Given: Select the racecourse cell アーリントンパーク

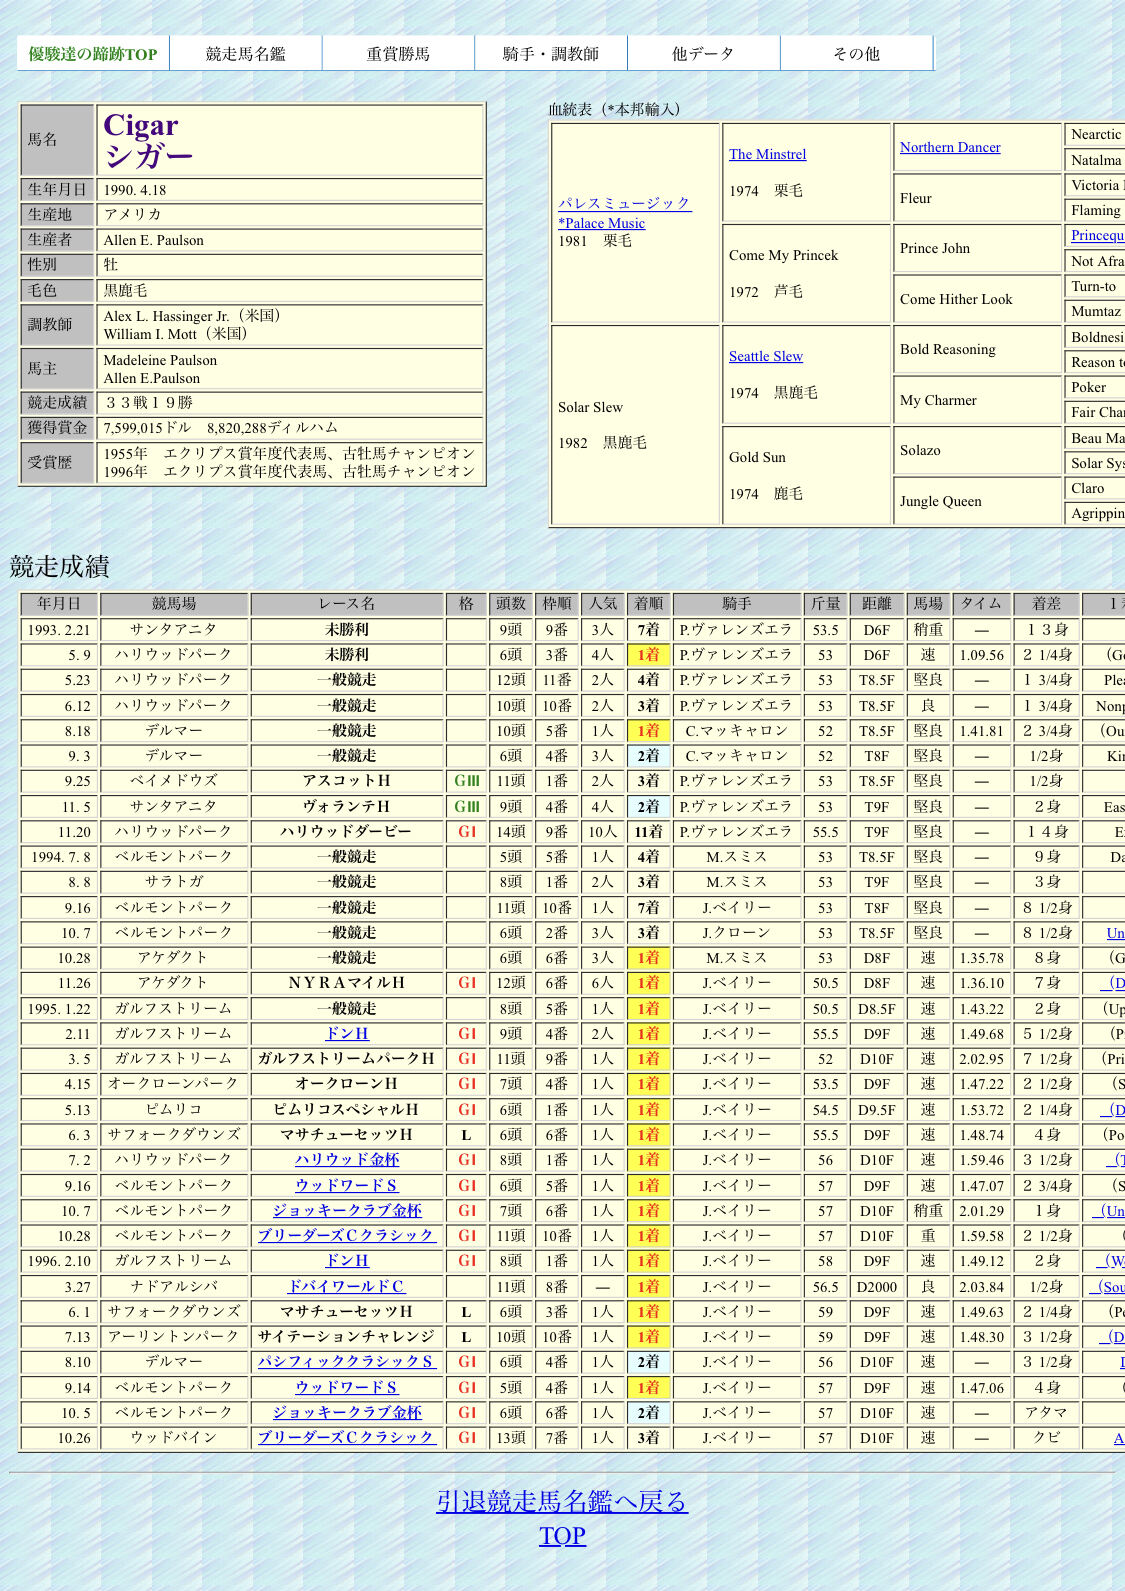Looking at the screenshot, I should click(174, 1336).
